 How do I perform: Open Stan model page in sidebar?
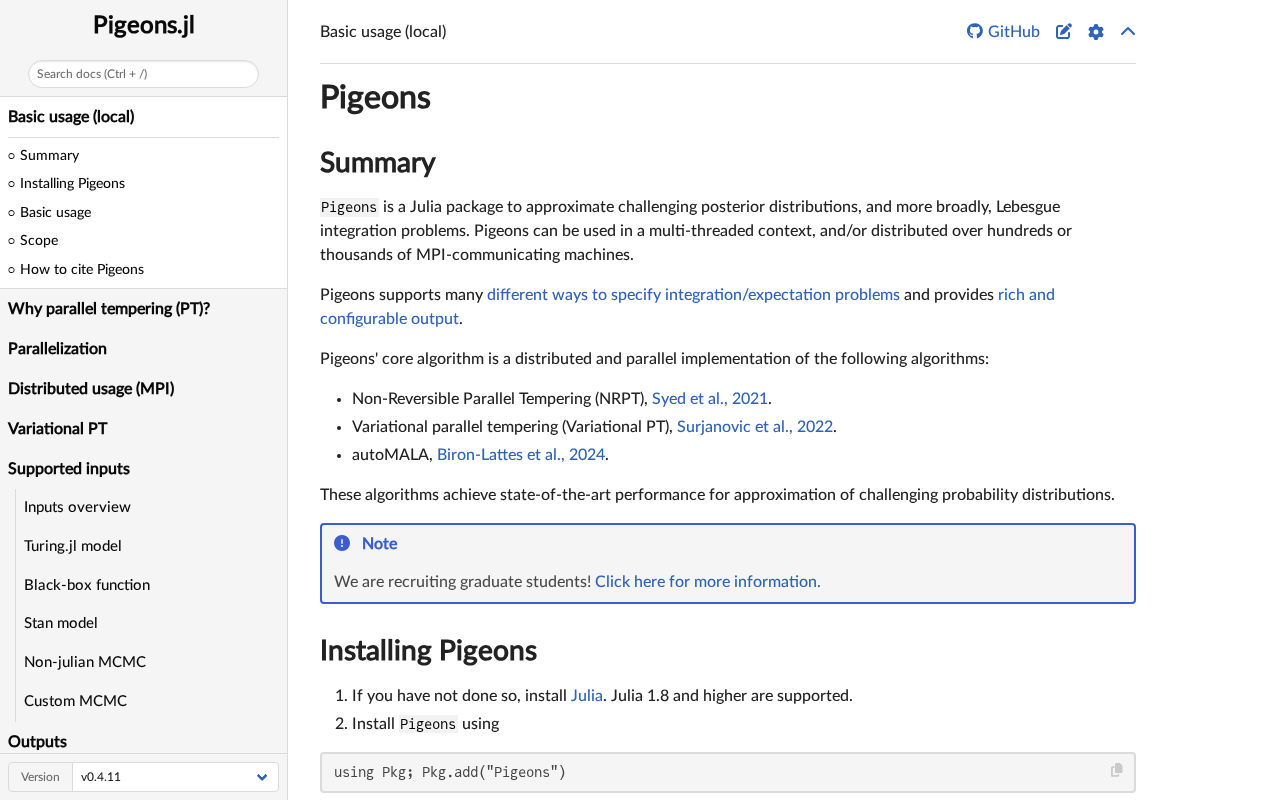coord(61,622)
